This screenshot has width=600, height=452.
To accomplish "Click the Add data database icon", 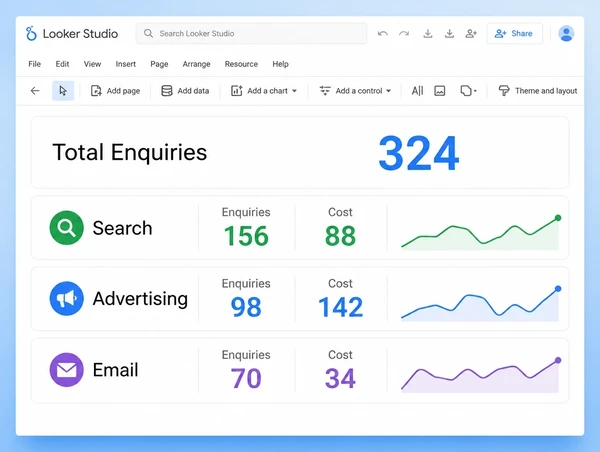I will 167,91.
